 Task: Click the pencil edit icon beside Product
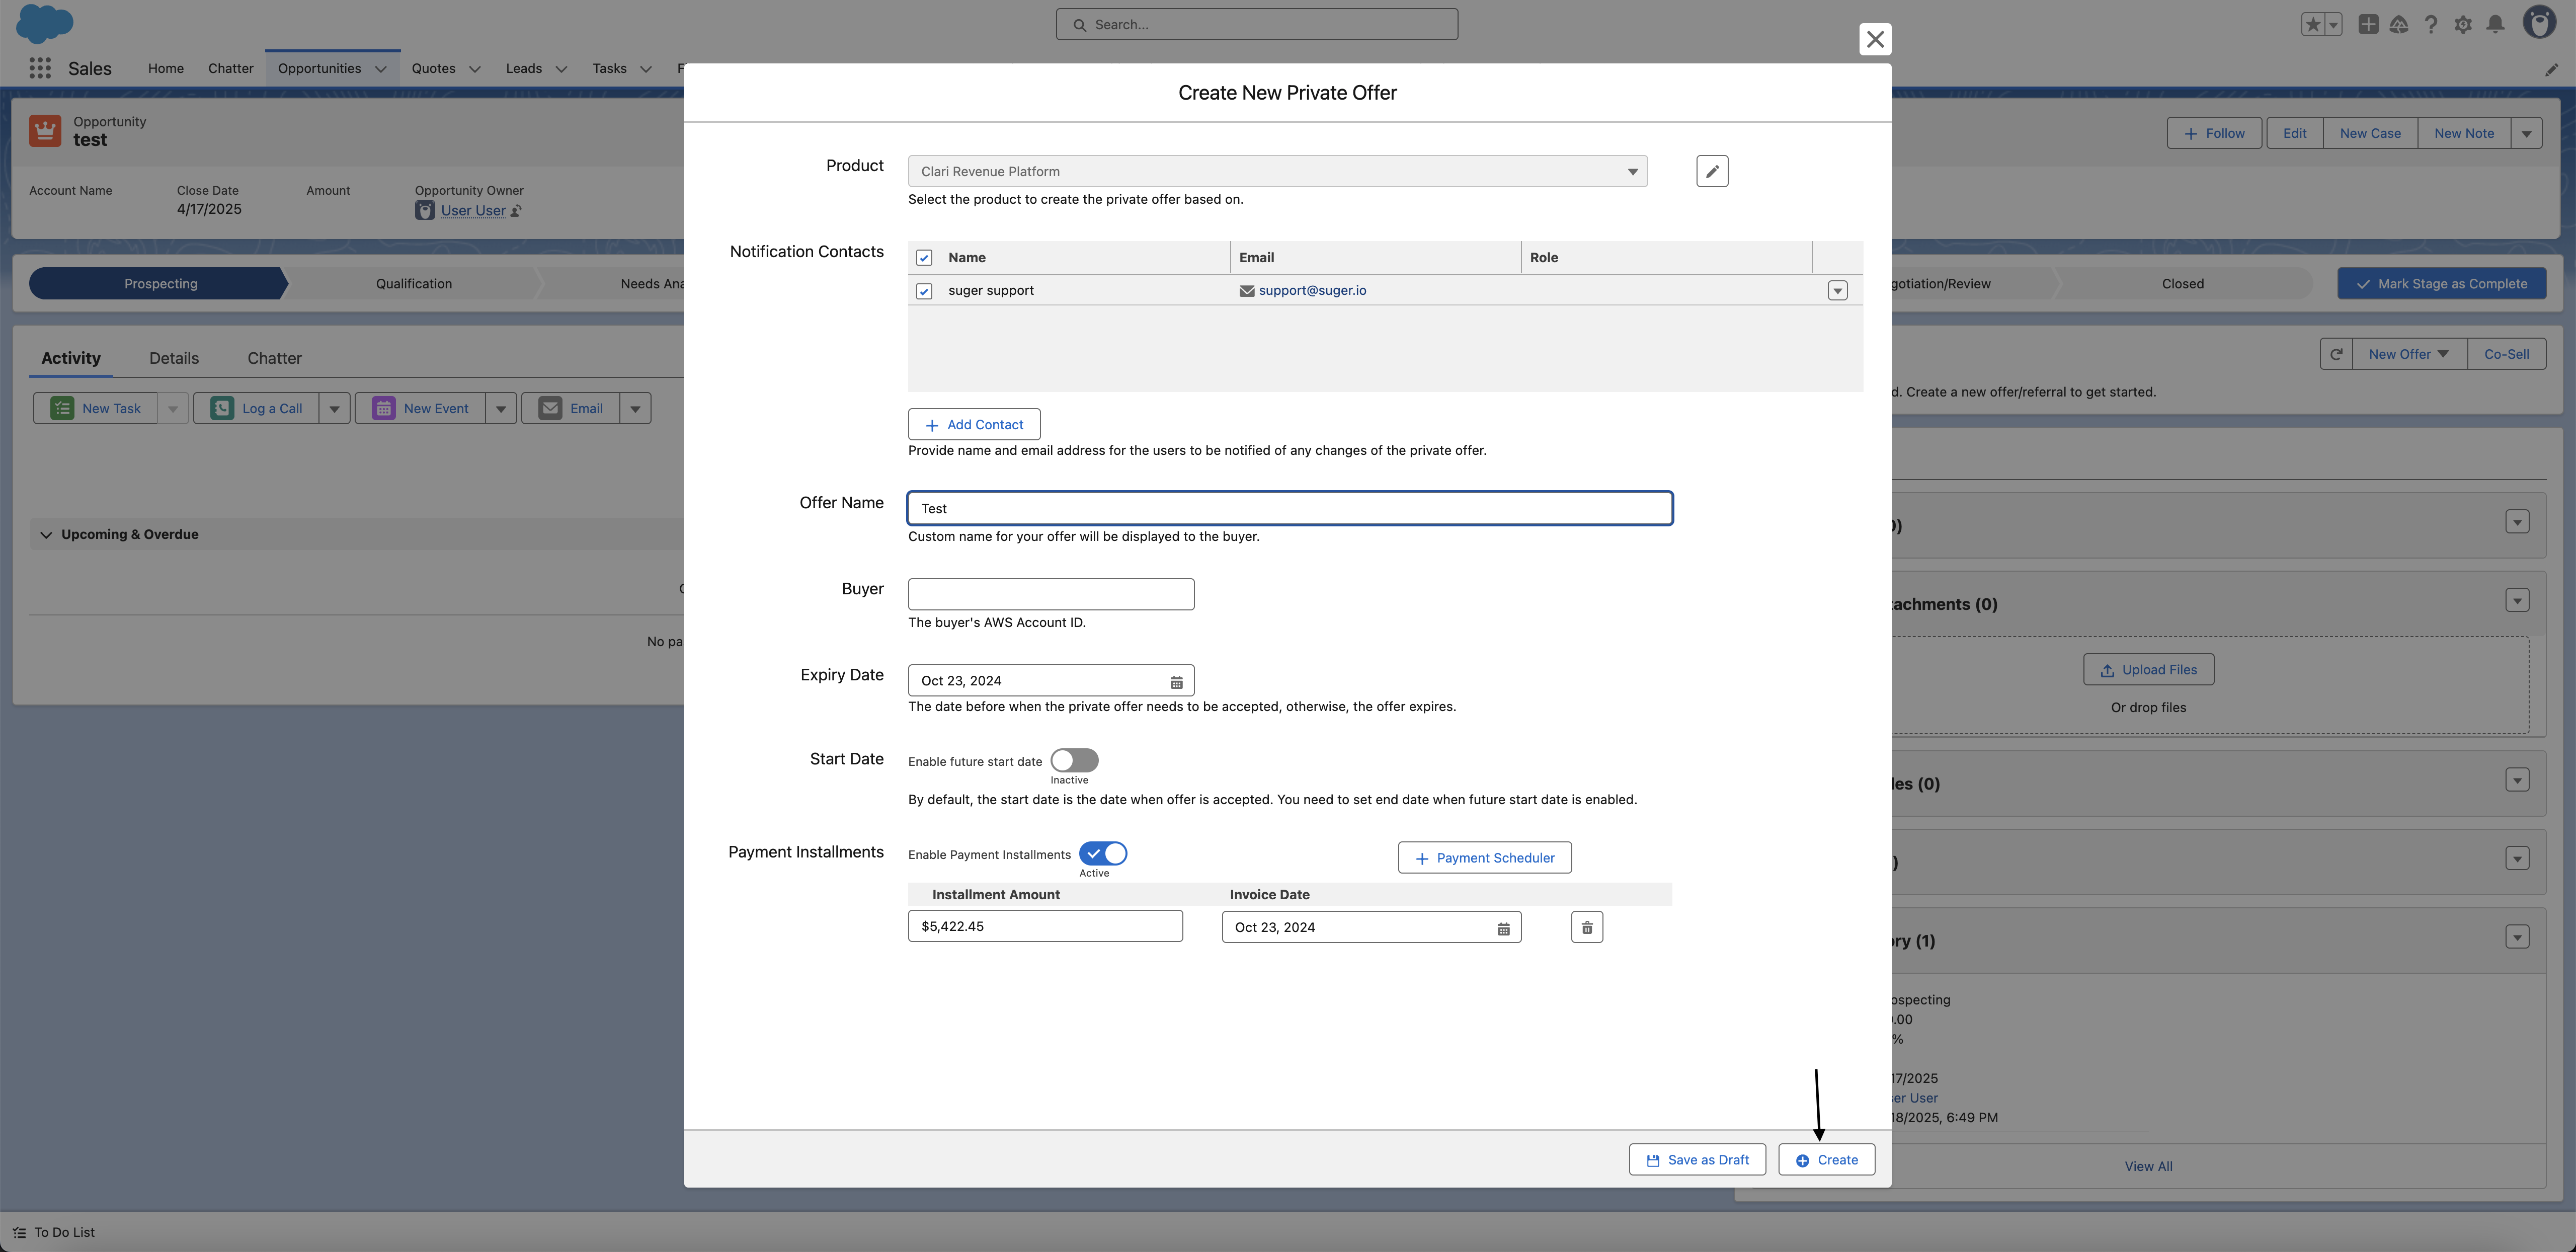tap(1711, 171)
